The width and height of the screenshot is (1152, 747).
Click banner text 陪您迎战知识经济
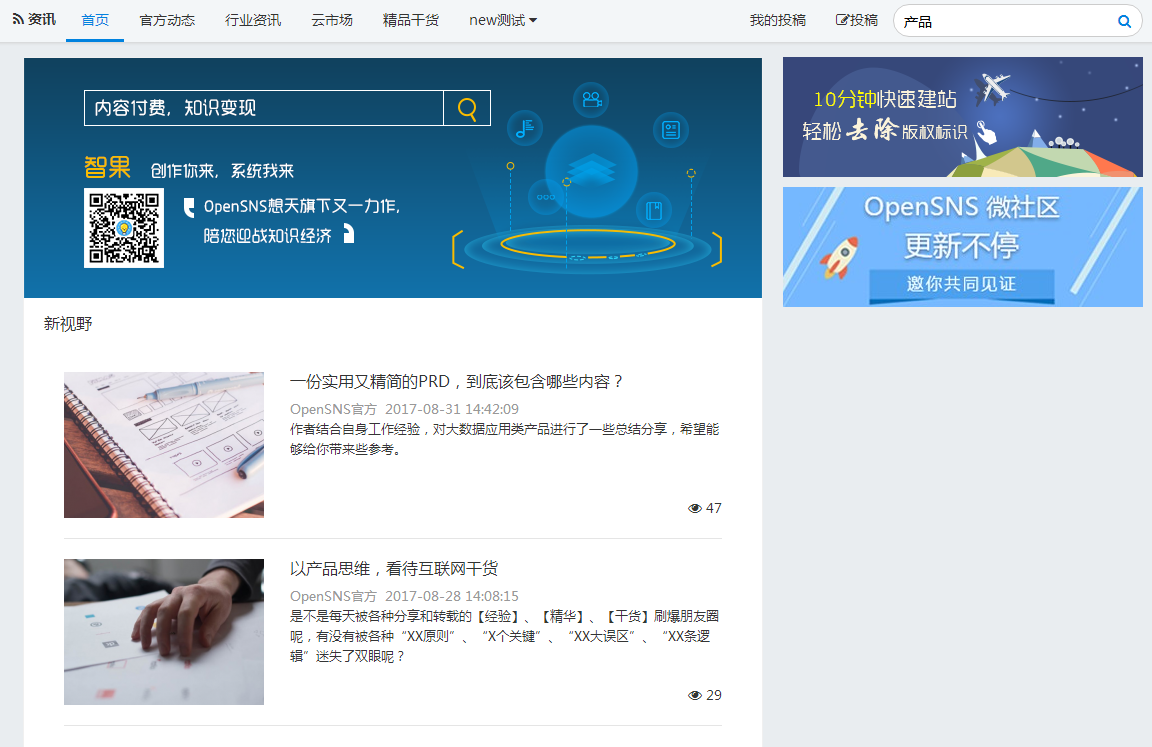pyautogui.click(x=267, y=236)
